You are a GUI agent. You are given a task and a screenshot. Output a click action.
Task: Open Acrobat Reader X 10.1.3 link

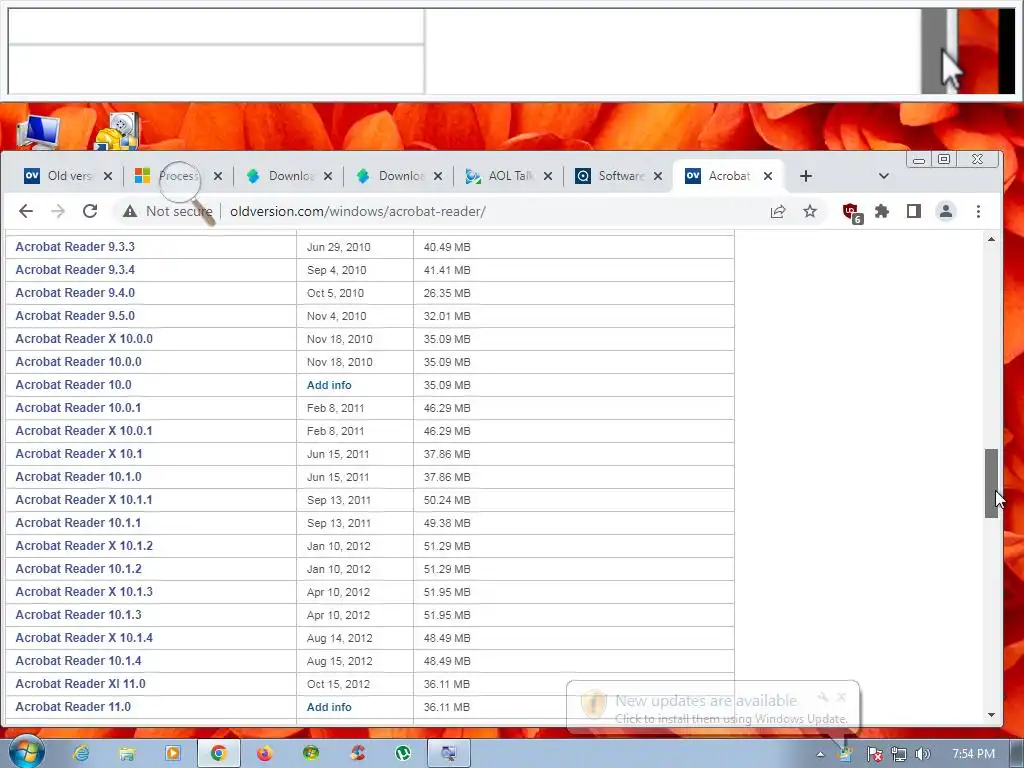coord(84,591)
